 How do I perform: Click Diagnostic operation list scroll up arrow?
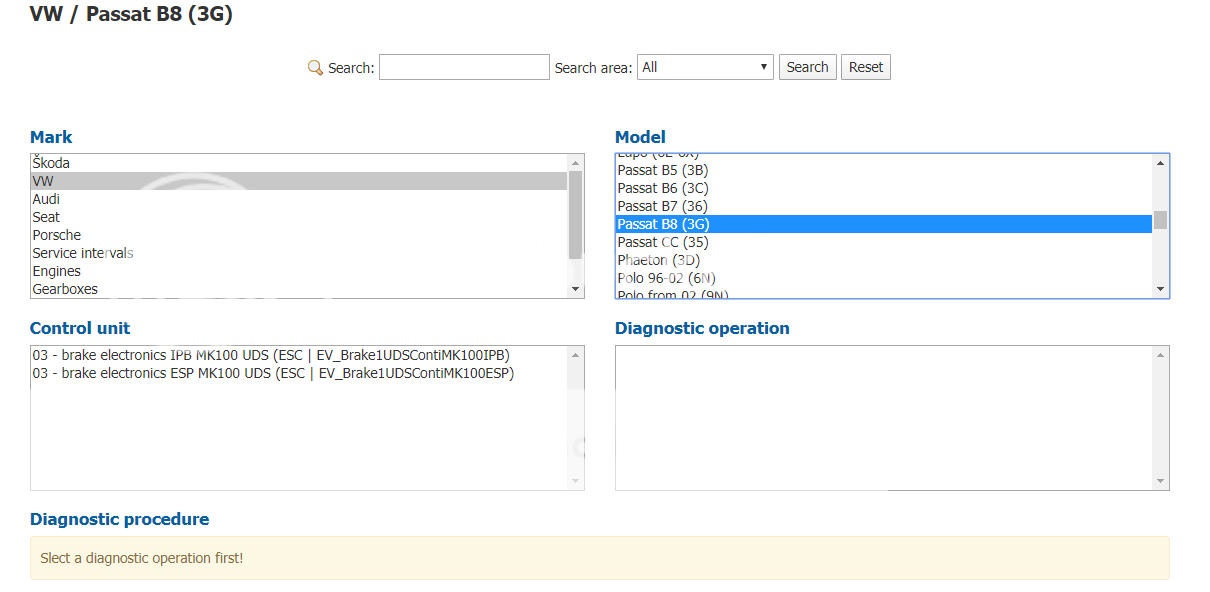[x=1160, y=354]
